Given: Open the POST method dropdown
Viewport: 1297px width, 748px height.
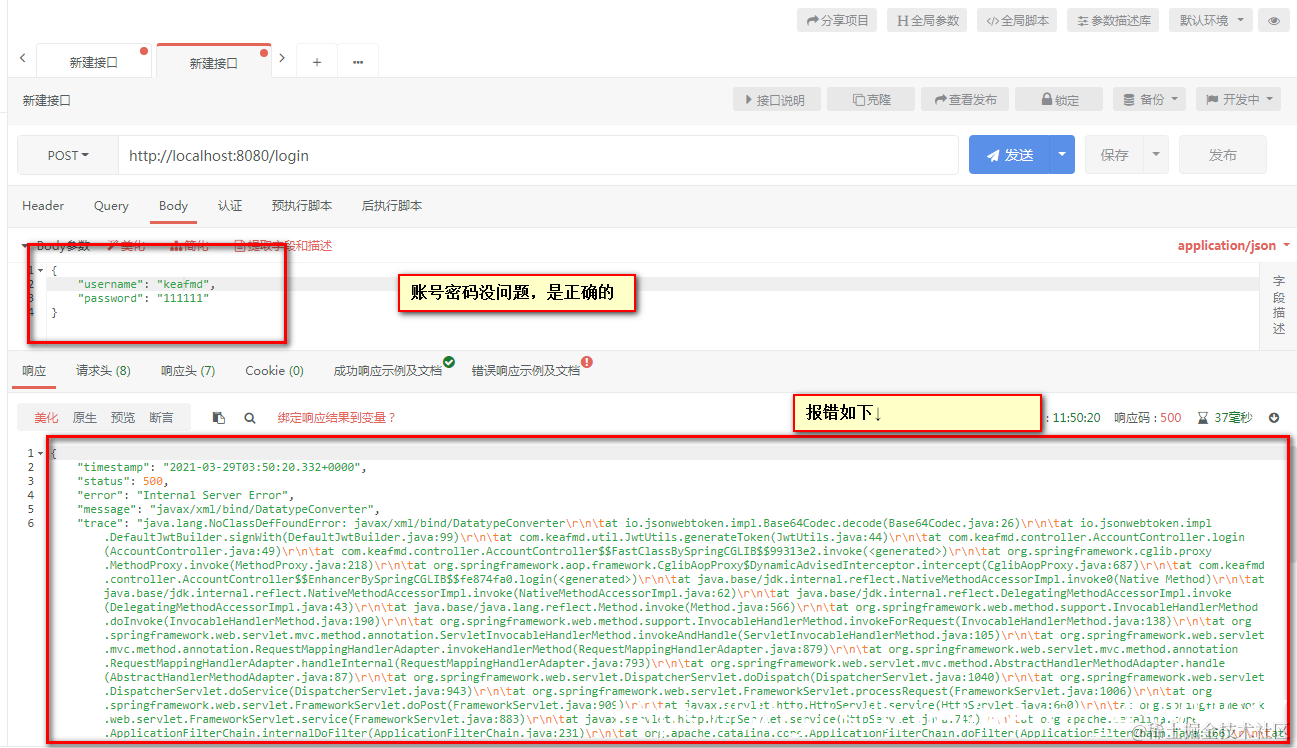Looking at the screenshot, I should 68,156.
